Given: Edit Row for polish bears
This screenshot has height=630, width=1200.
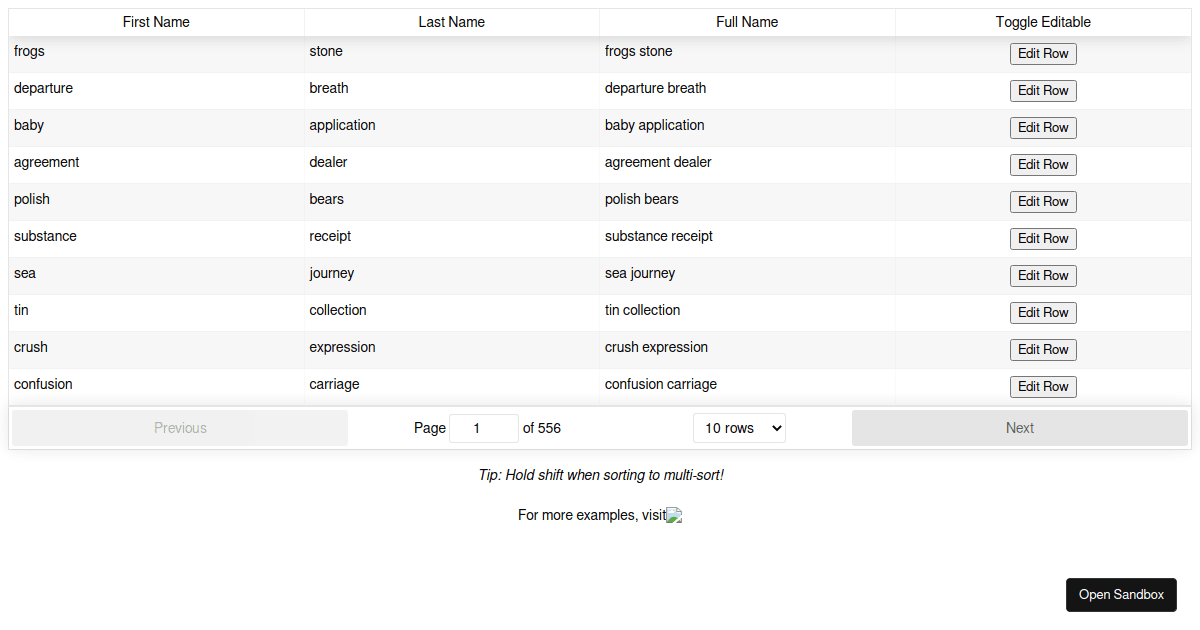Looking at the screenshot, I should [x=1043, y=201].
